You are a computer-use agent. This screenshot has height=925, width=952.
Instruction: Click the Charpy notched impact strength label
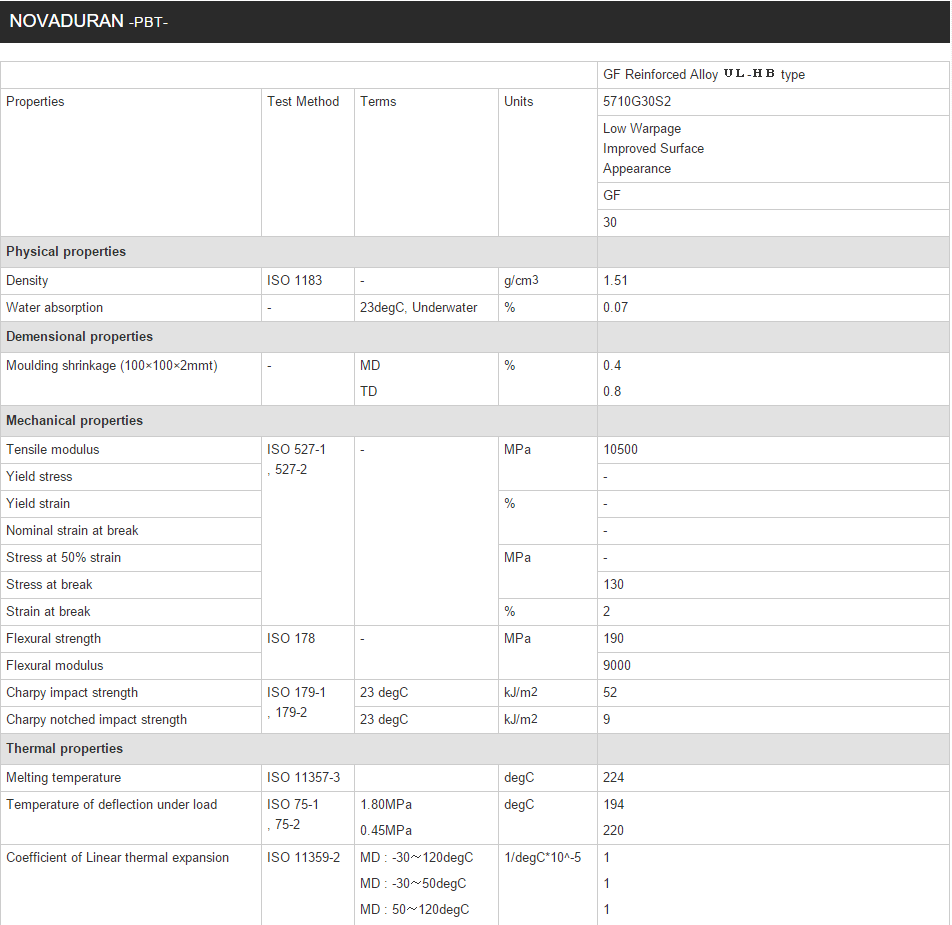click(x=97, y=720)
